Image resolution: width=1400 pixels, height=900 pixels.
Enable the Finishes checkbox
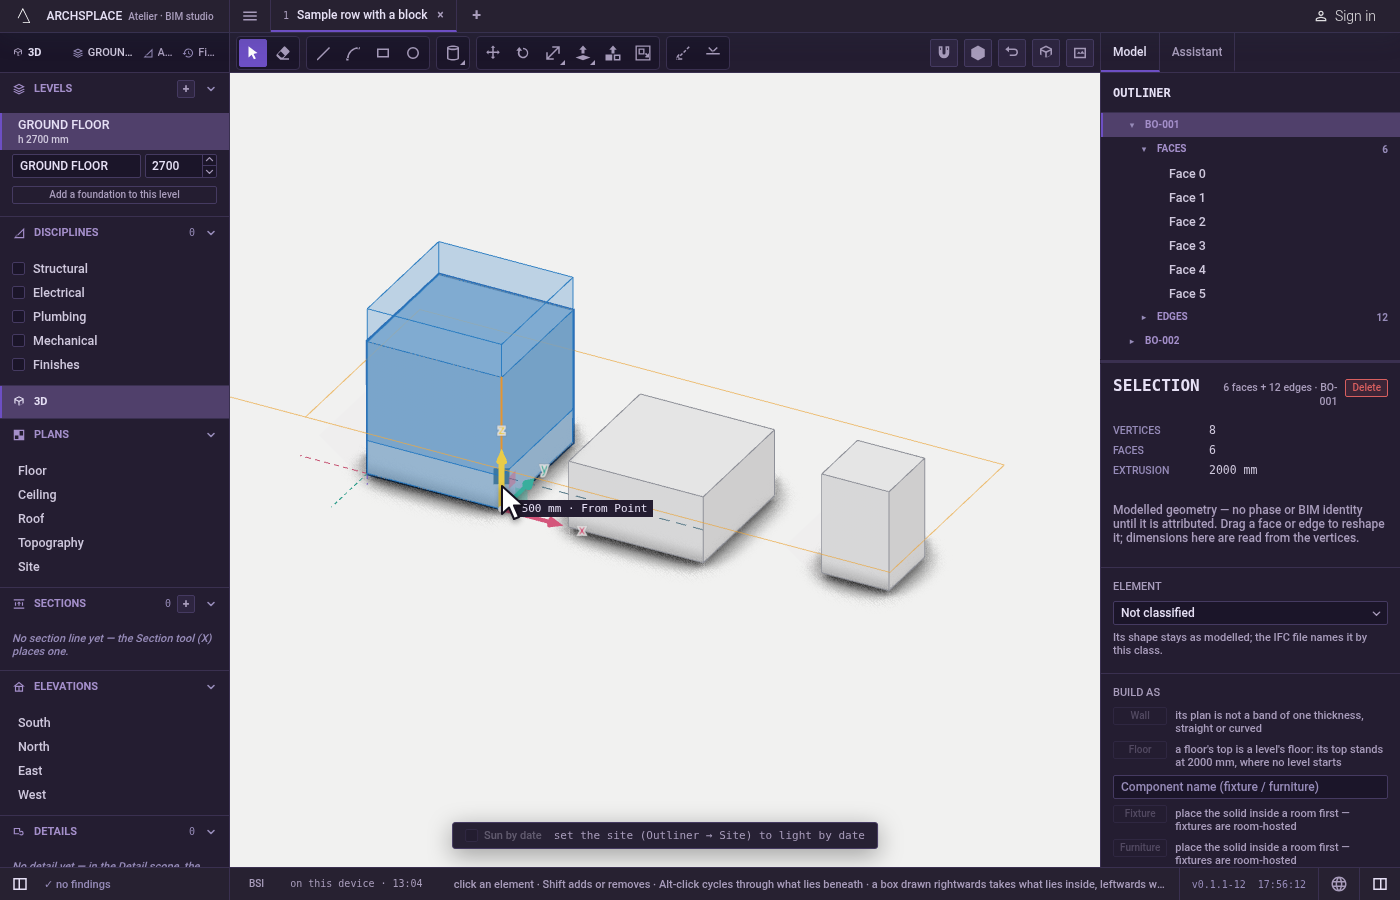coord(18,365)
